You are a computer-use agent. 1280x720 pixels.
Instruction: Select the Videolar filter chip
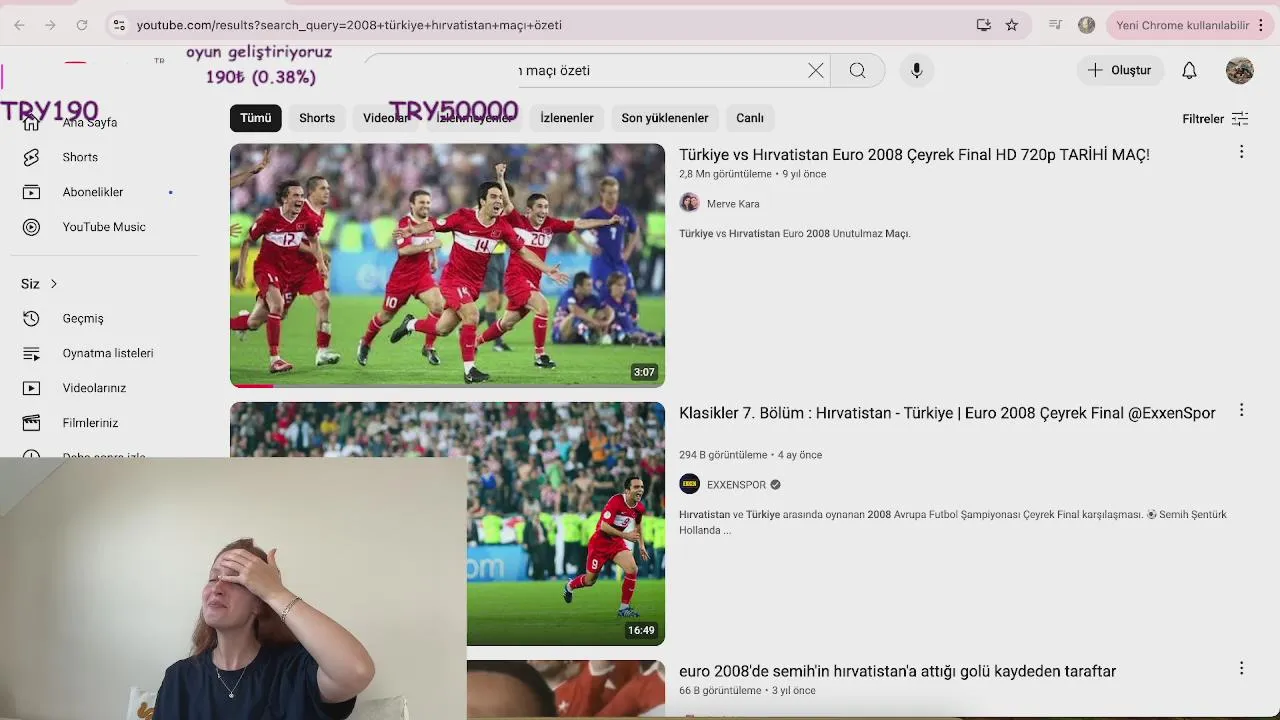386,118
